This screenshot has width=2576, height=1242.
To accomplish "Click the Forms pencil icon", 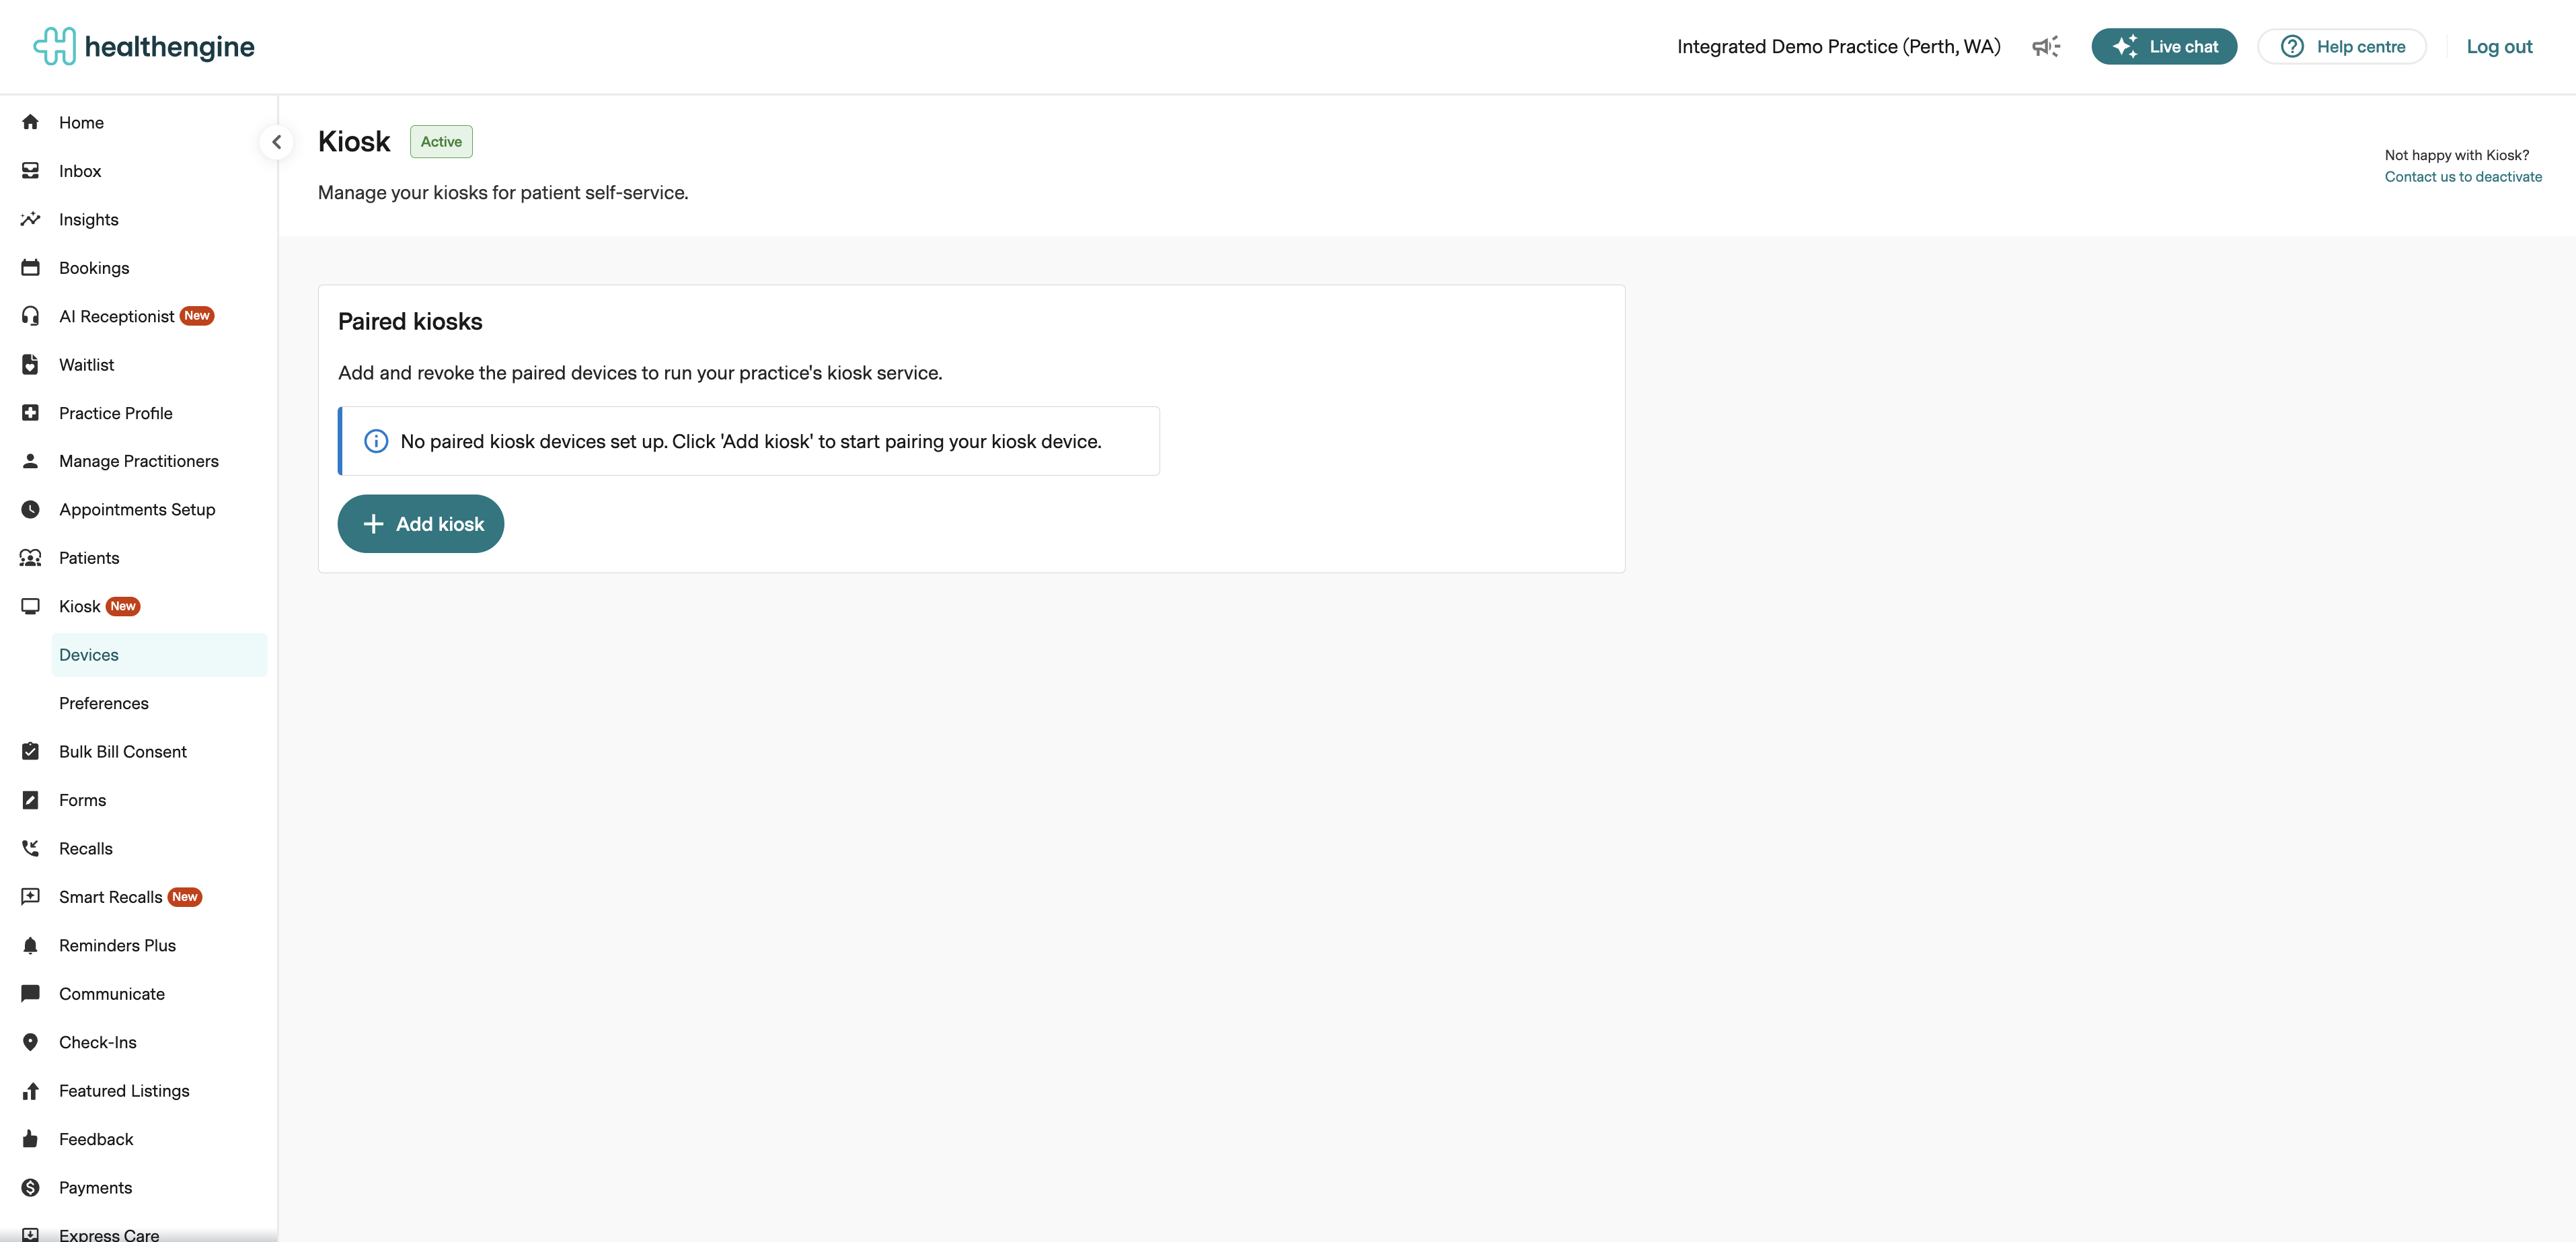I will 30,800.
